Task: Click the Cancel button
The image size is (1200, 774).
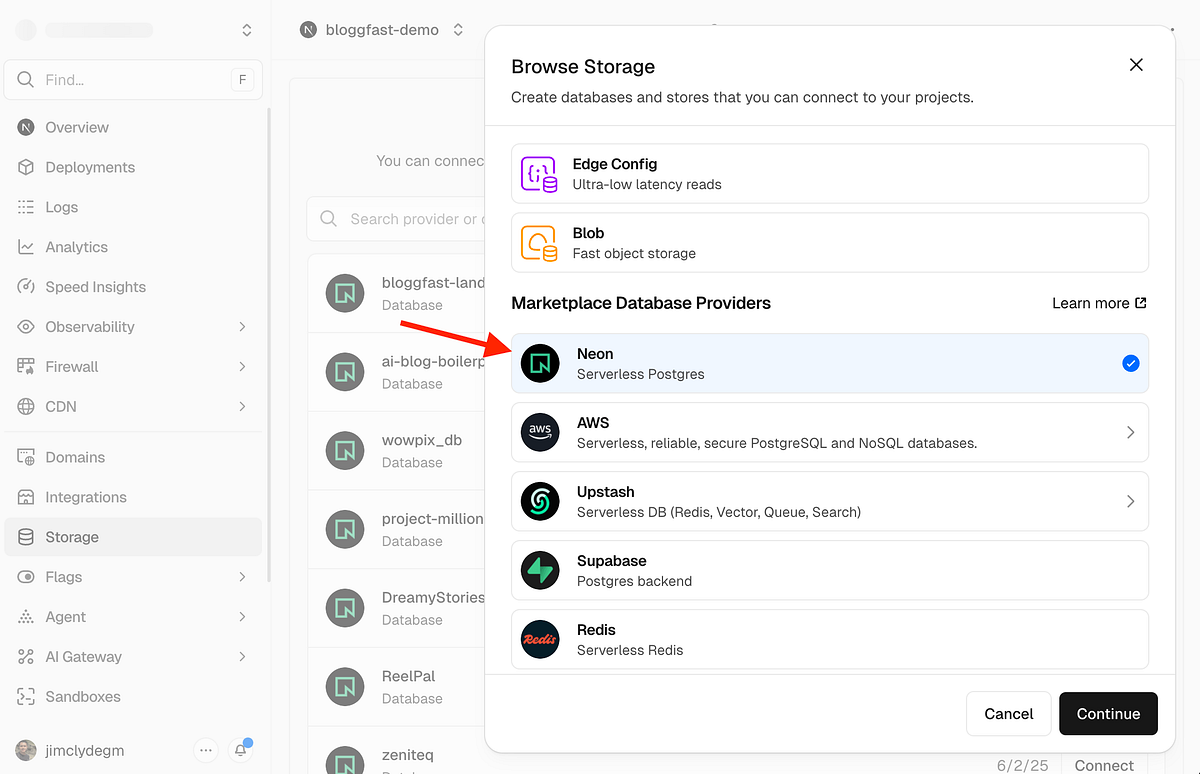Action: 1008,713
